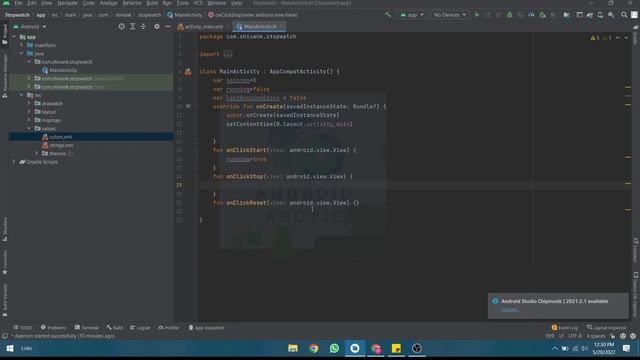
Task: Jump to next highlighted error arrow
Action: 626,38
